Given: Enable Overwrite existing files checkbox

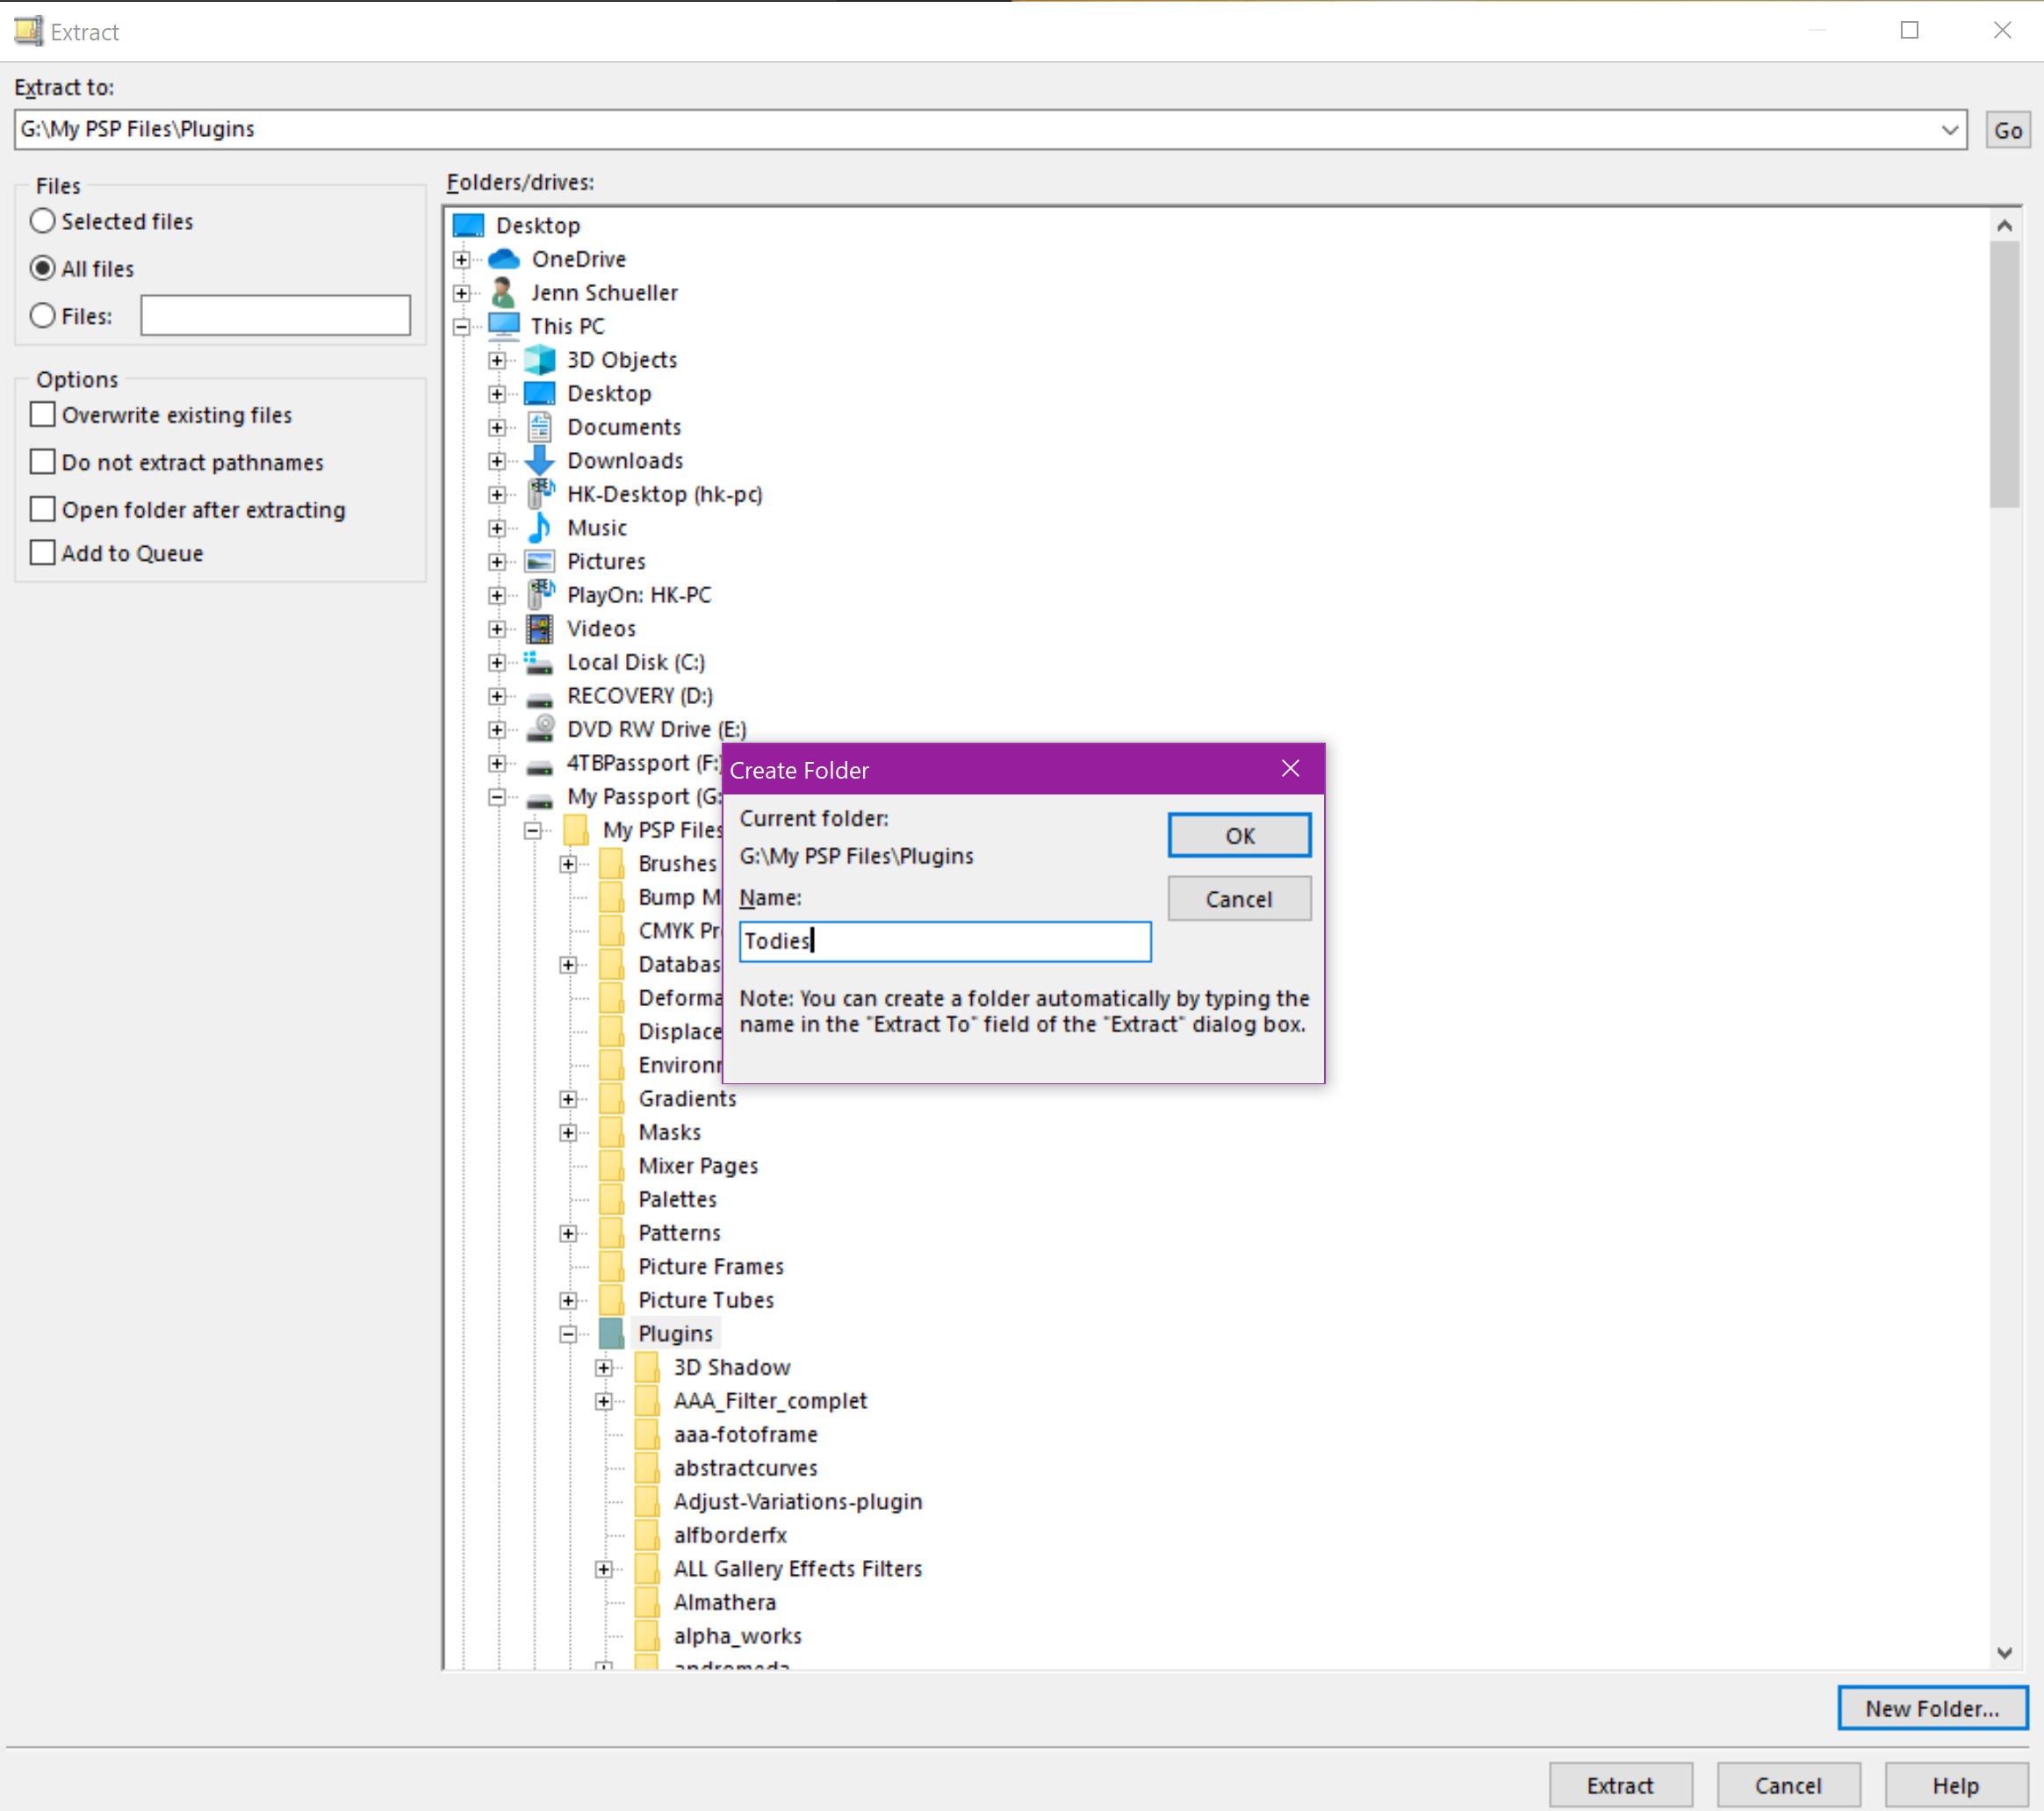Looking at the screenshot, I should (x=43, y=415).
